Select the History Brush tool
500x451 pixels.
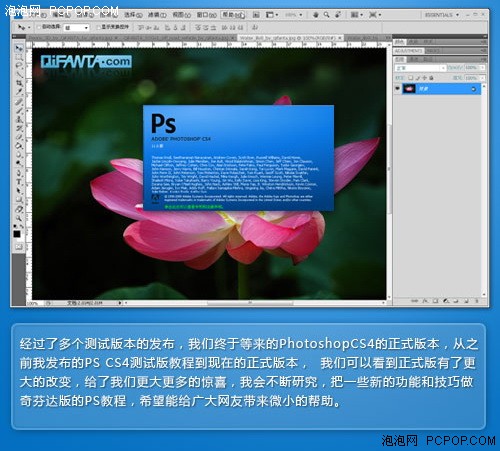point(19,128)
